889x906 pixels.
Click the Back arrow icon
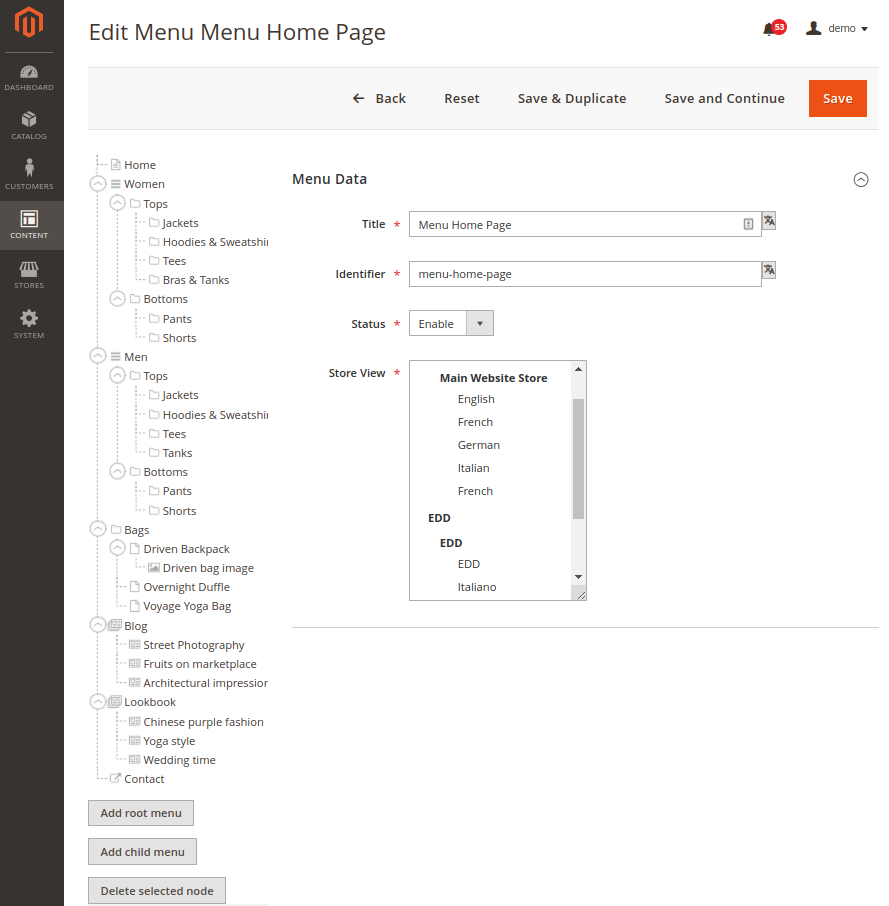359,98
